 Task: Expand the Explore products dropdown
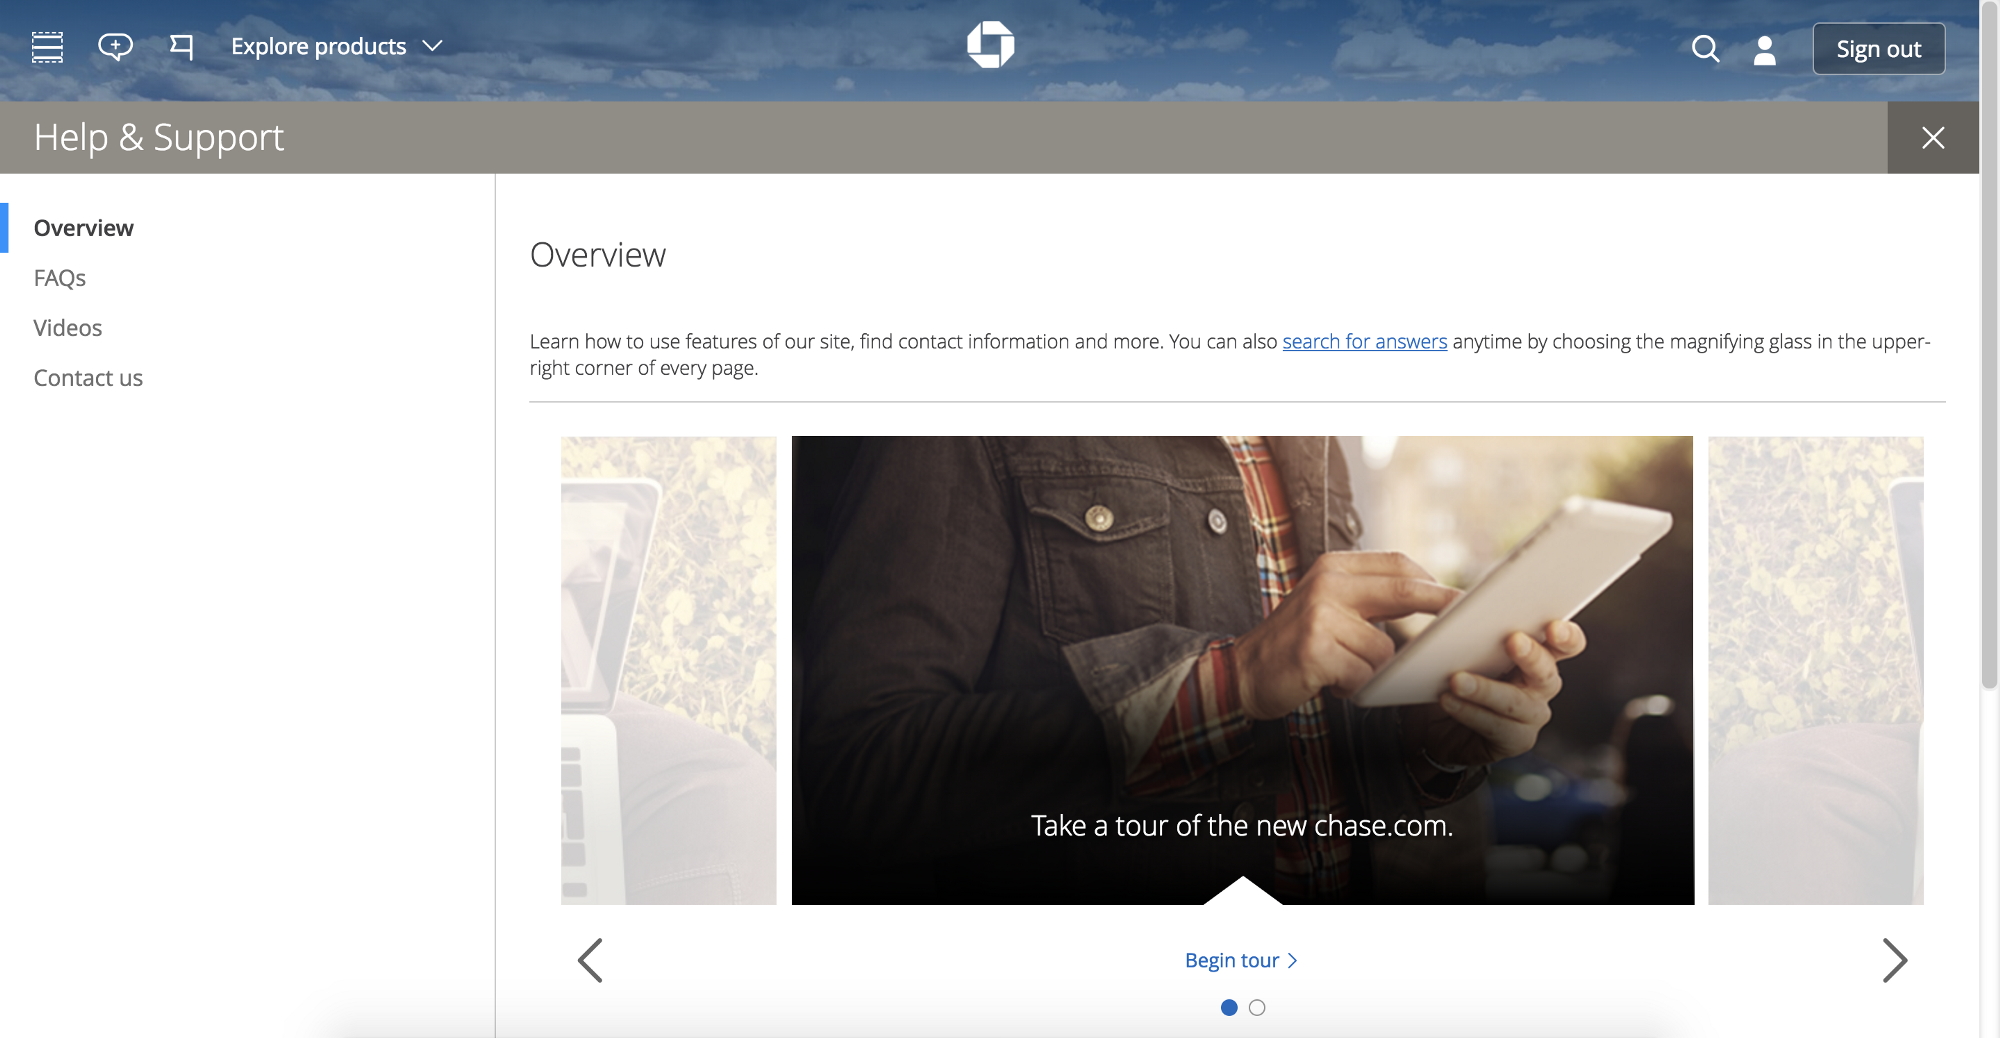point(336,46)
